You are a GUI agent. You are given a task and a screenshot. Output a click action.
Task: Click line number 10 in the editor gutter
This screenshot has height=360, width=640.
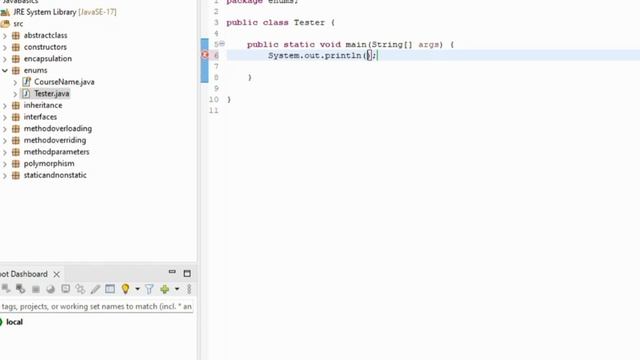pos(214,100)
